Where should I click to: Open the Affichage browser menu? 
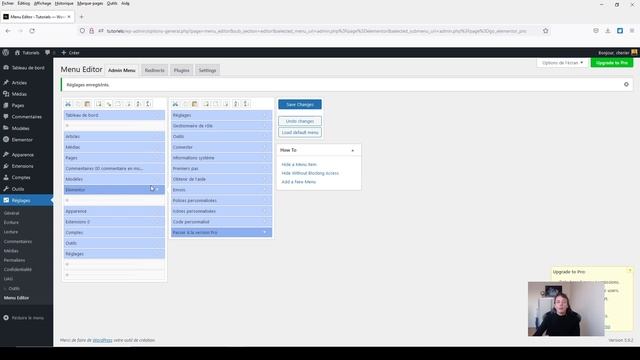[x=42, y=3]
